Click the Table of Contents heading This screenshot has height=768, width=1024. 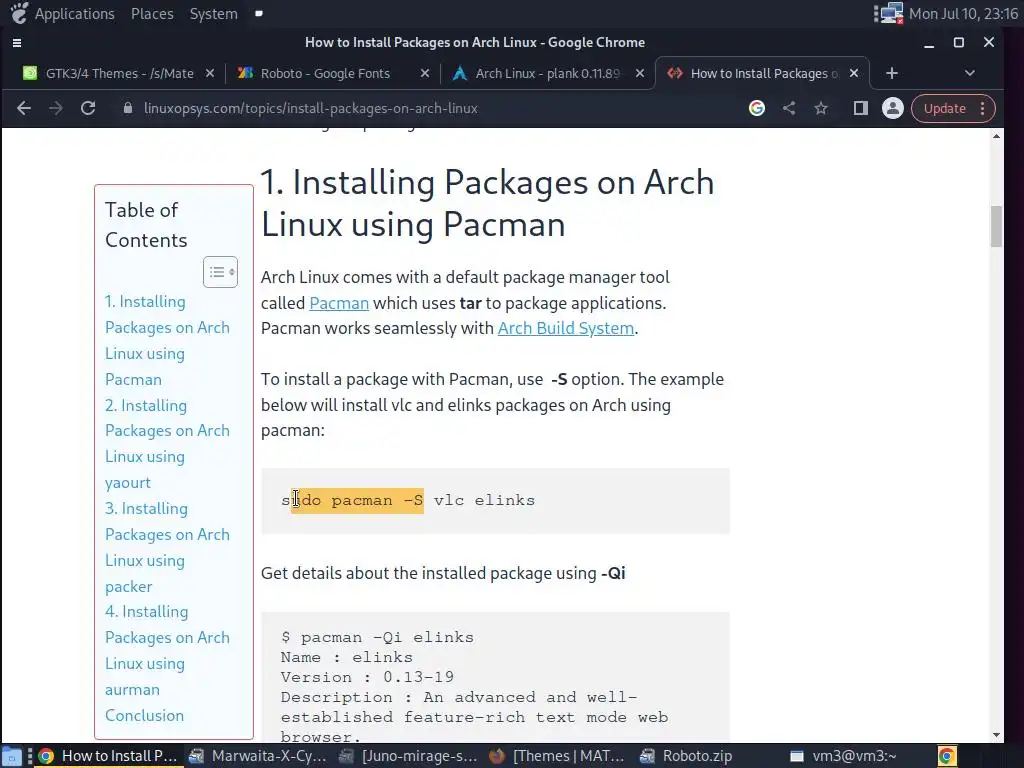(x=146, y=225)
